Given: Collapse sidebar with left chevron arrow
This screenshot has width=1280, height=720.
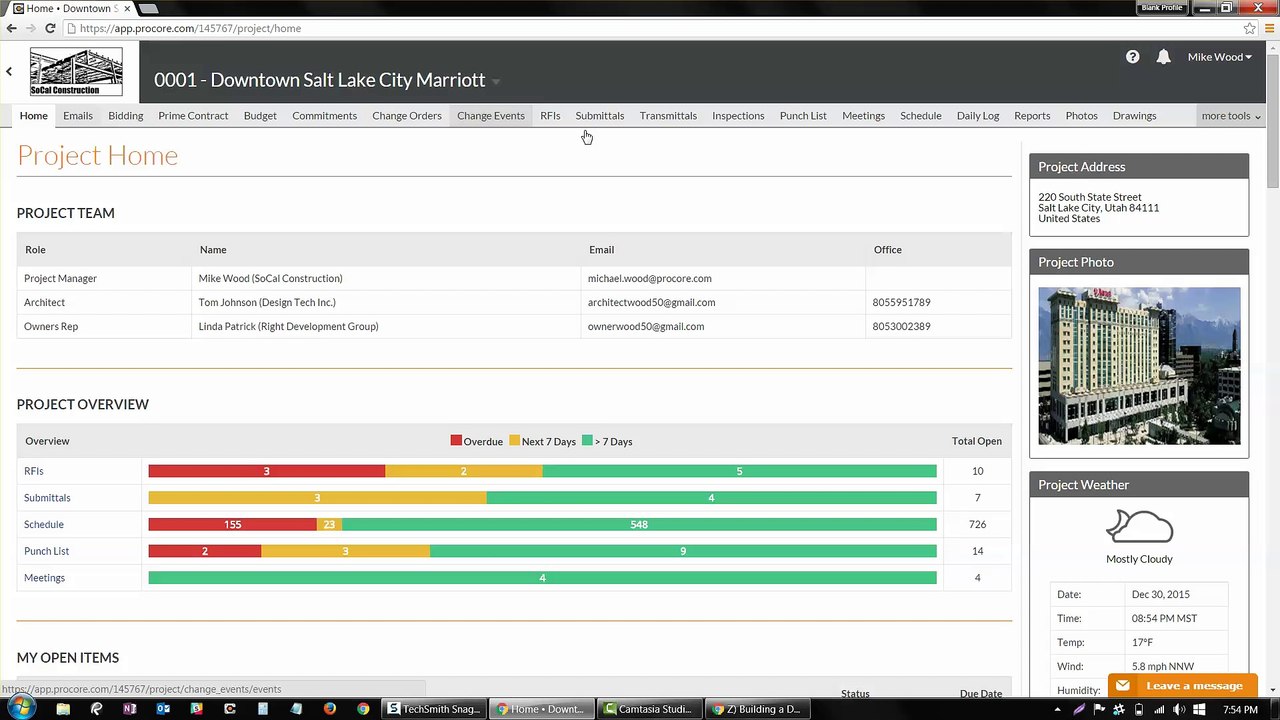Looking at the screenshot, I should click(9, 71).
